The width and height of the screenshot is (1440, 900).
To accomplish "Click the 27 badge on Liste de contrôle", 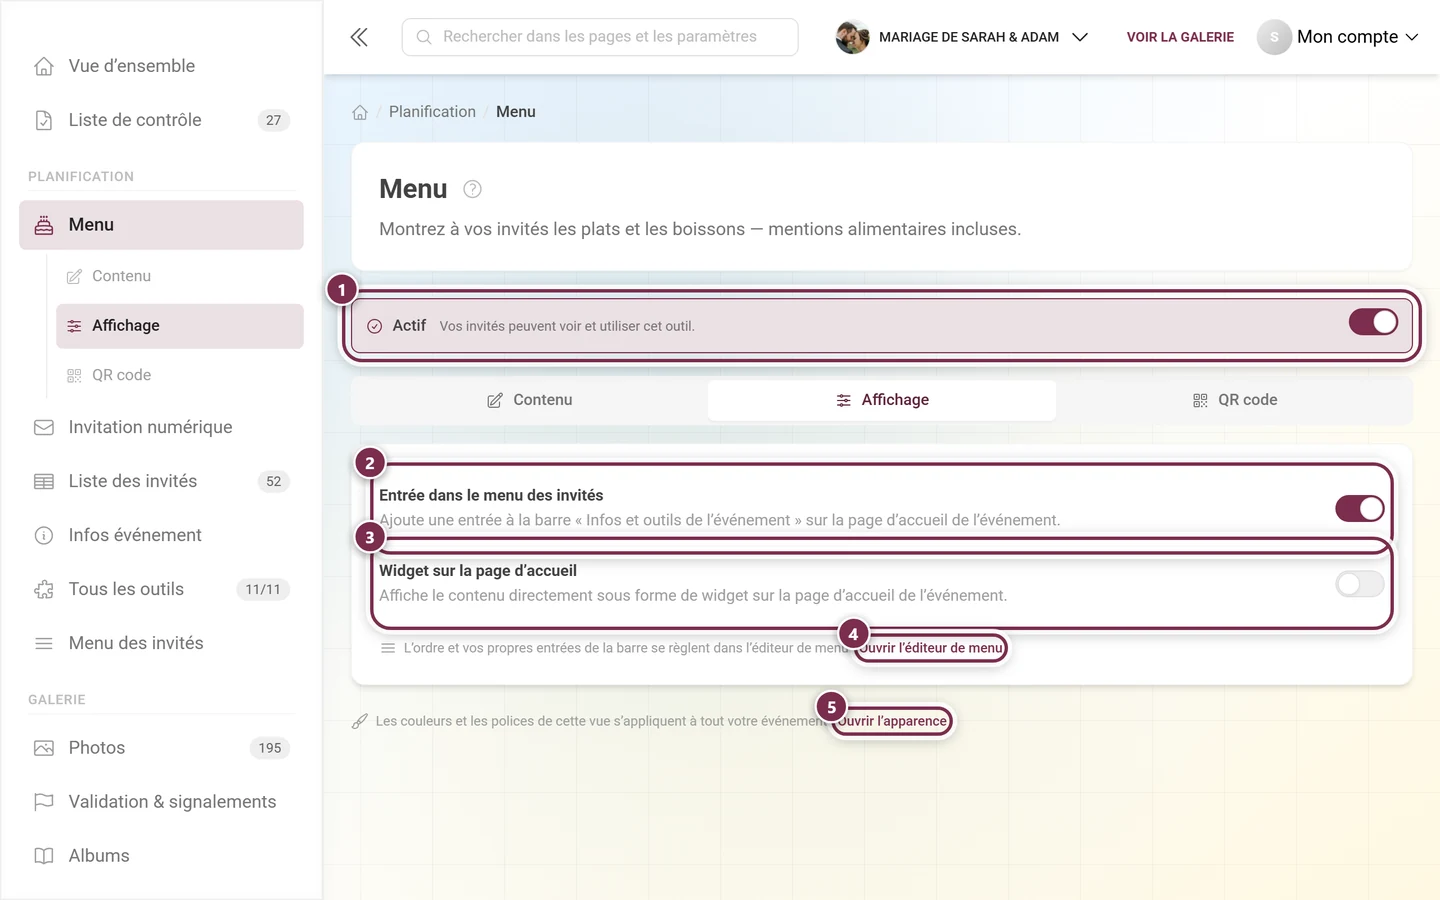I will [274, 120].
